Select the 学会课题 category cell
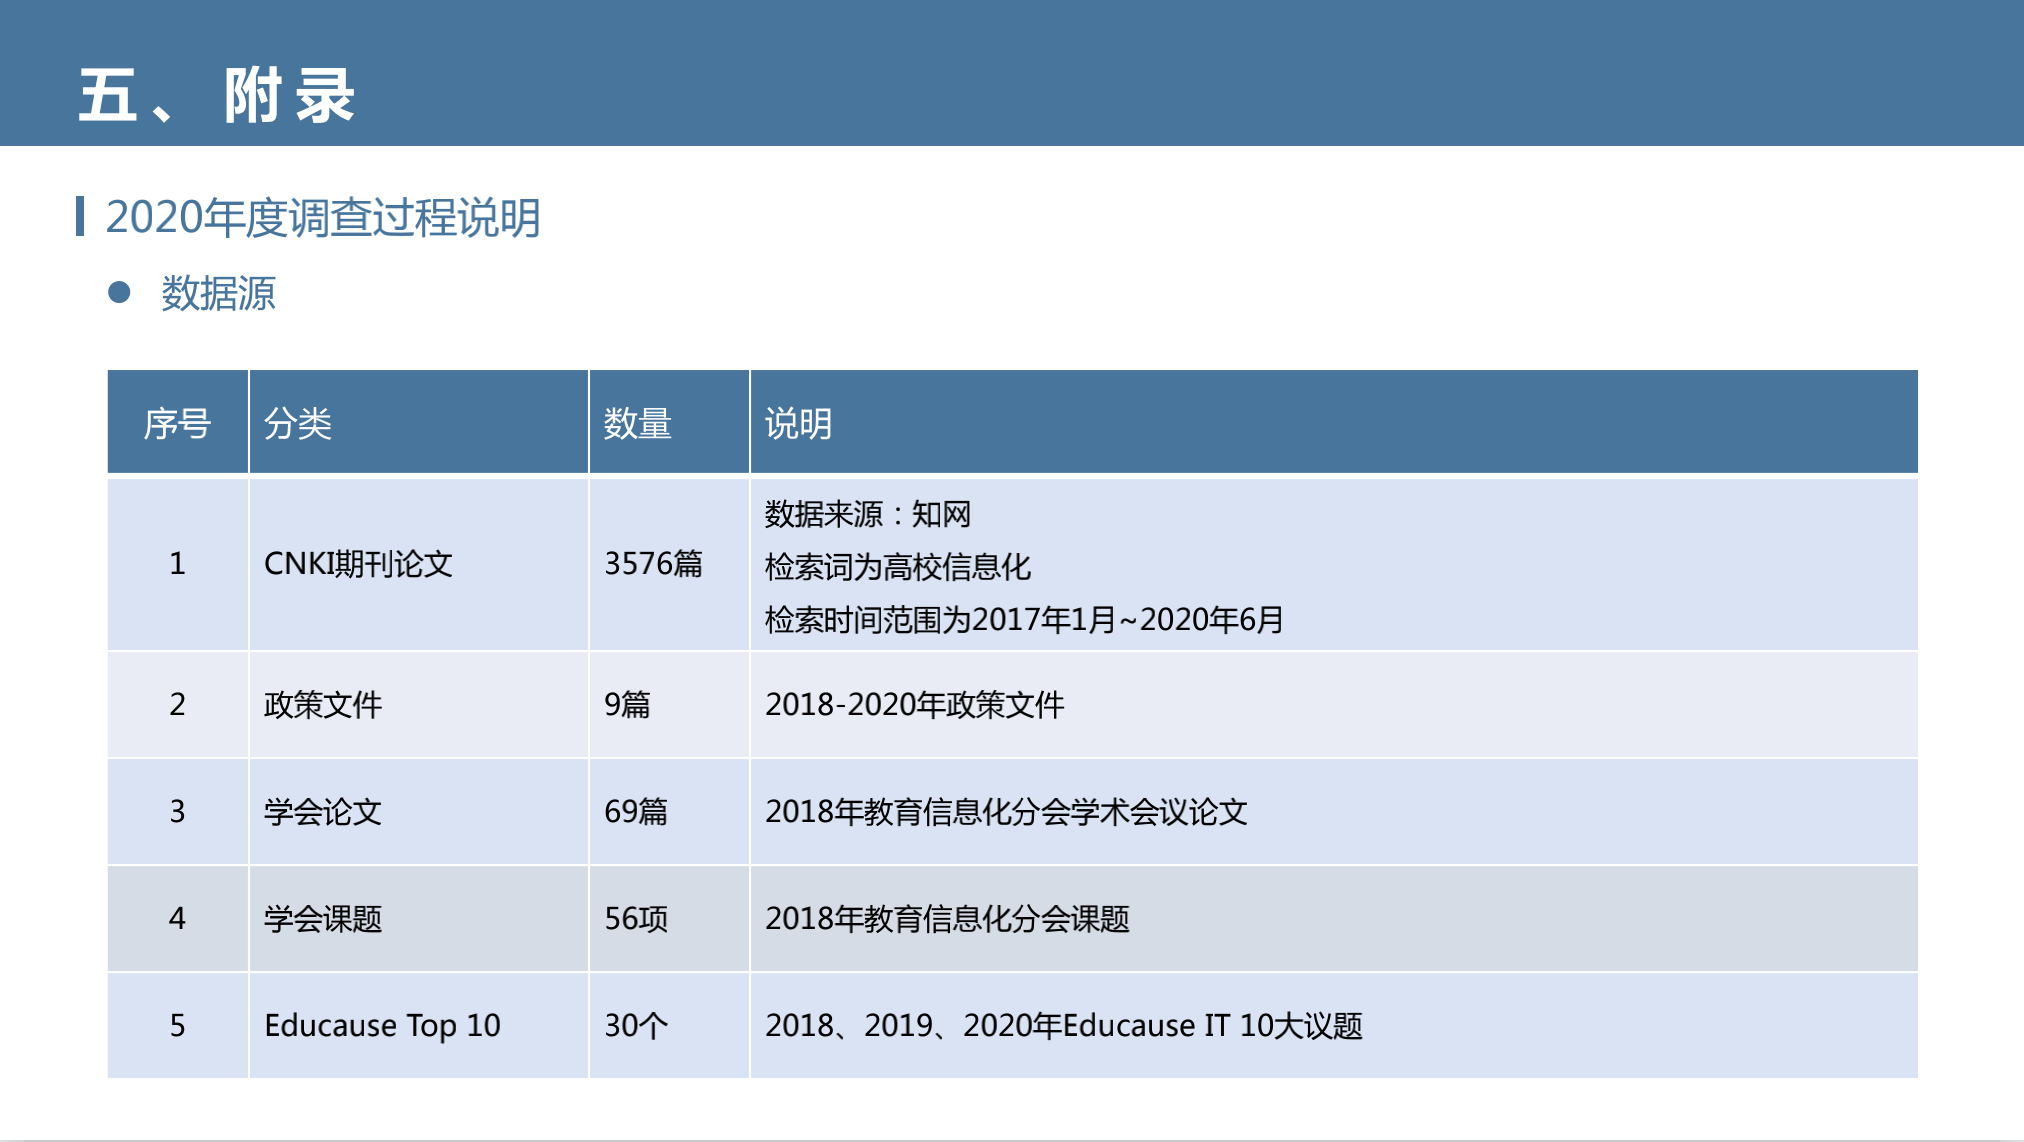 [322, 918]
